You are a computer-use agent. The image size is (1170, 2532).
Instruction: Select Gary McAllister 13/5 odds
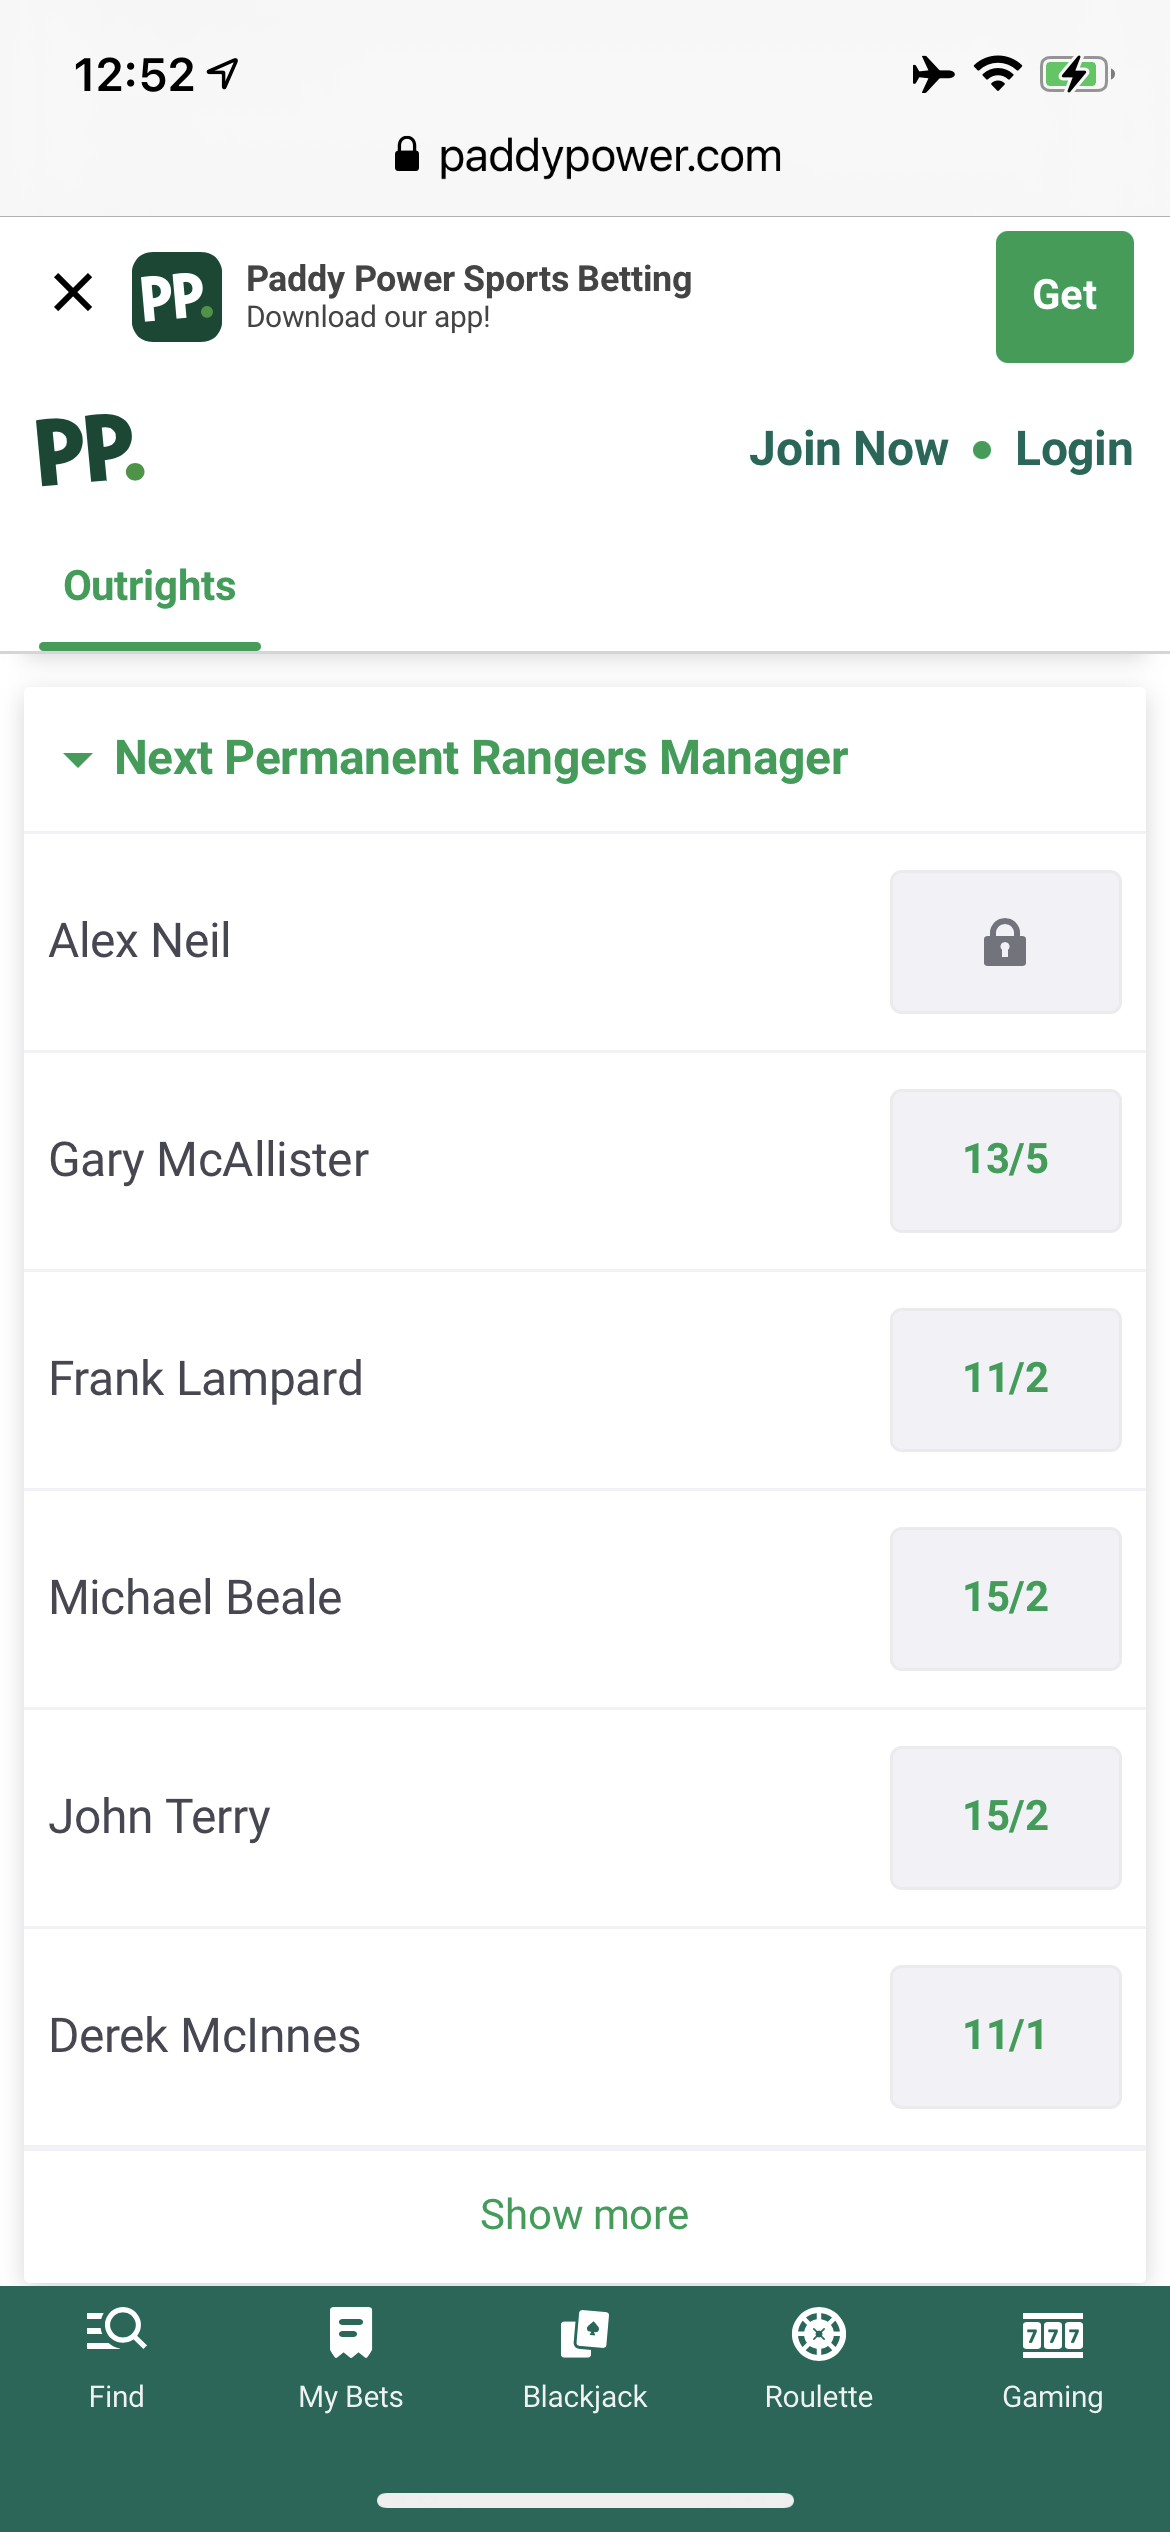pyautogui.click(x=1005, y=1160)
